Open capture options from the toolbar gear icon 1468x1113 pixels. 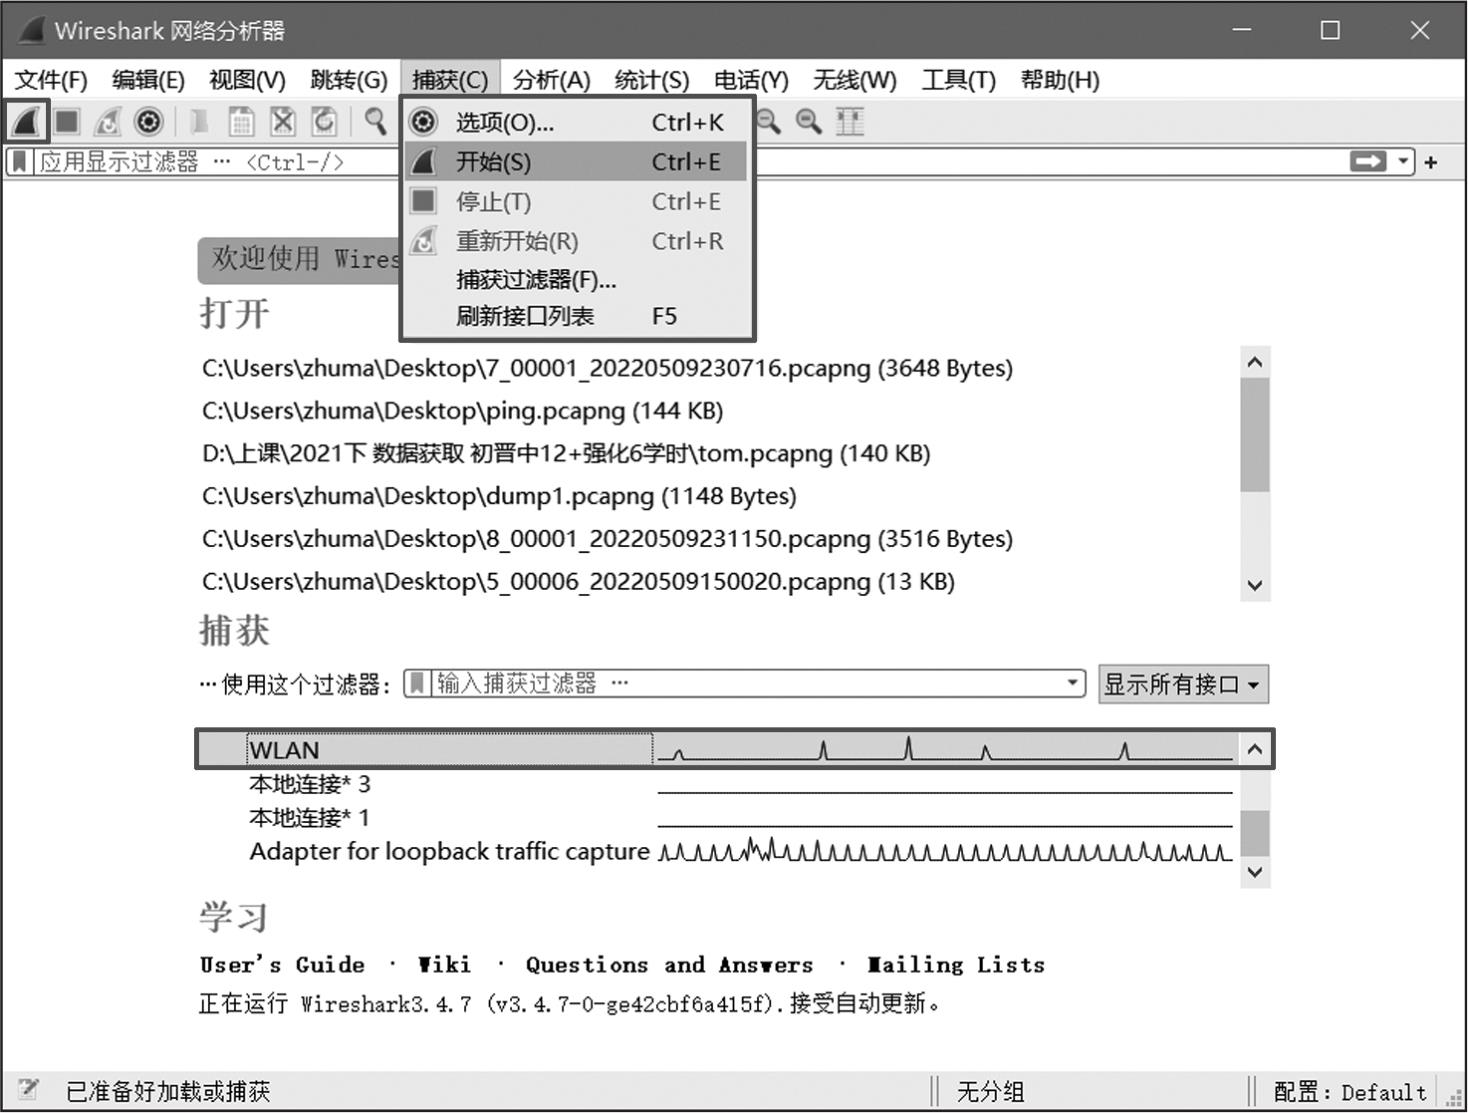149,122
